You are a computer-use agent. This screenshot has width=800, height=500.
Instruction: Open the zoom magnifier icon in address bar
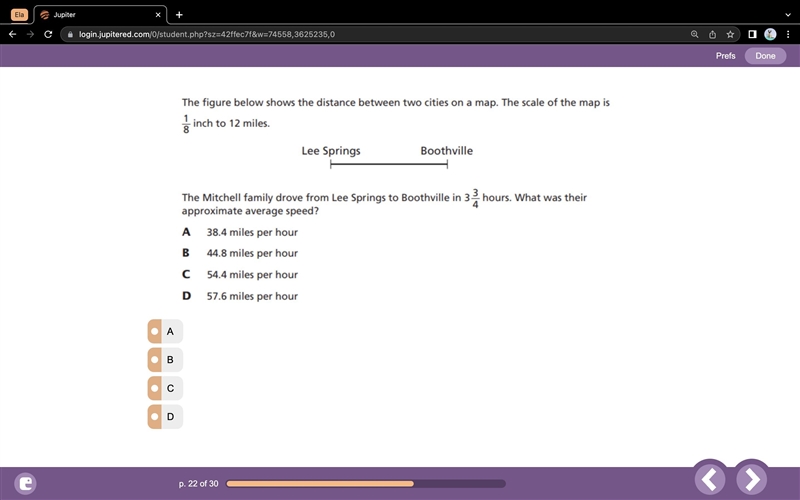tap(694, 34)
